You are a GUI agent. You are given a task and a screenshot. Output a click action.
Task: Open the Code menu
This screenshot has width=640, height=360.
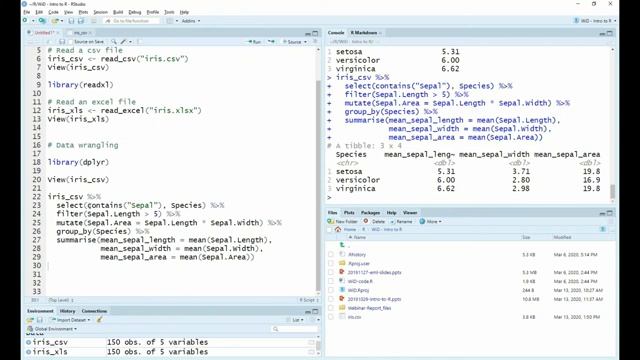point(53,12)
